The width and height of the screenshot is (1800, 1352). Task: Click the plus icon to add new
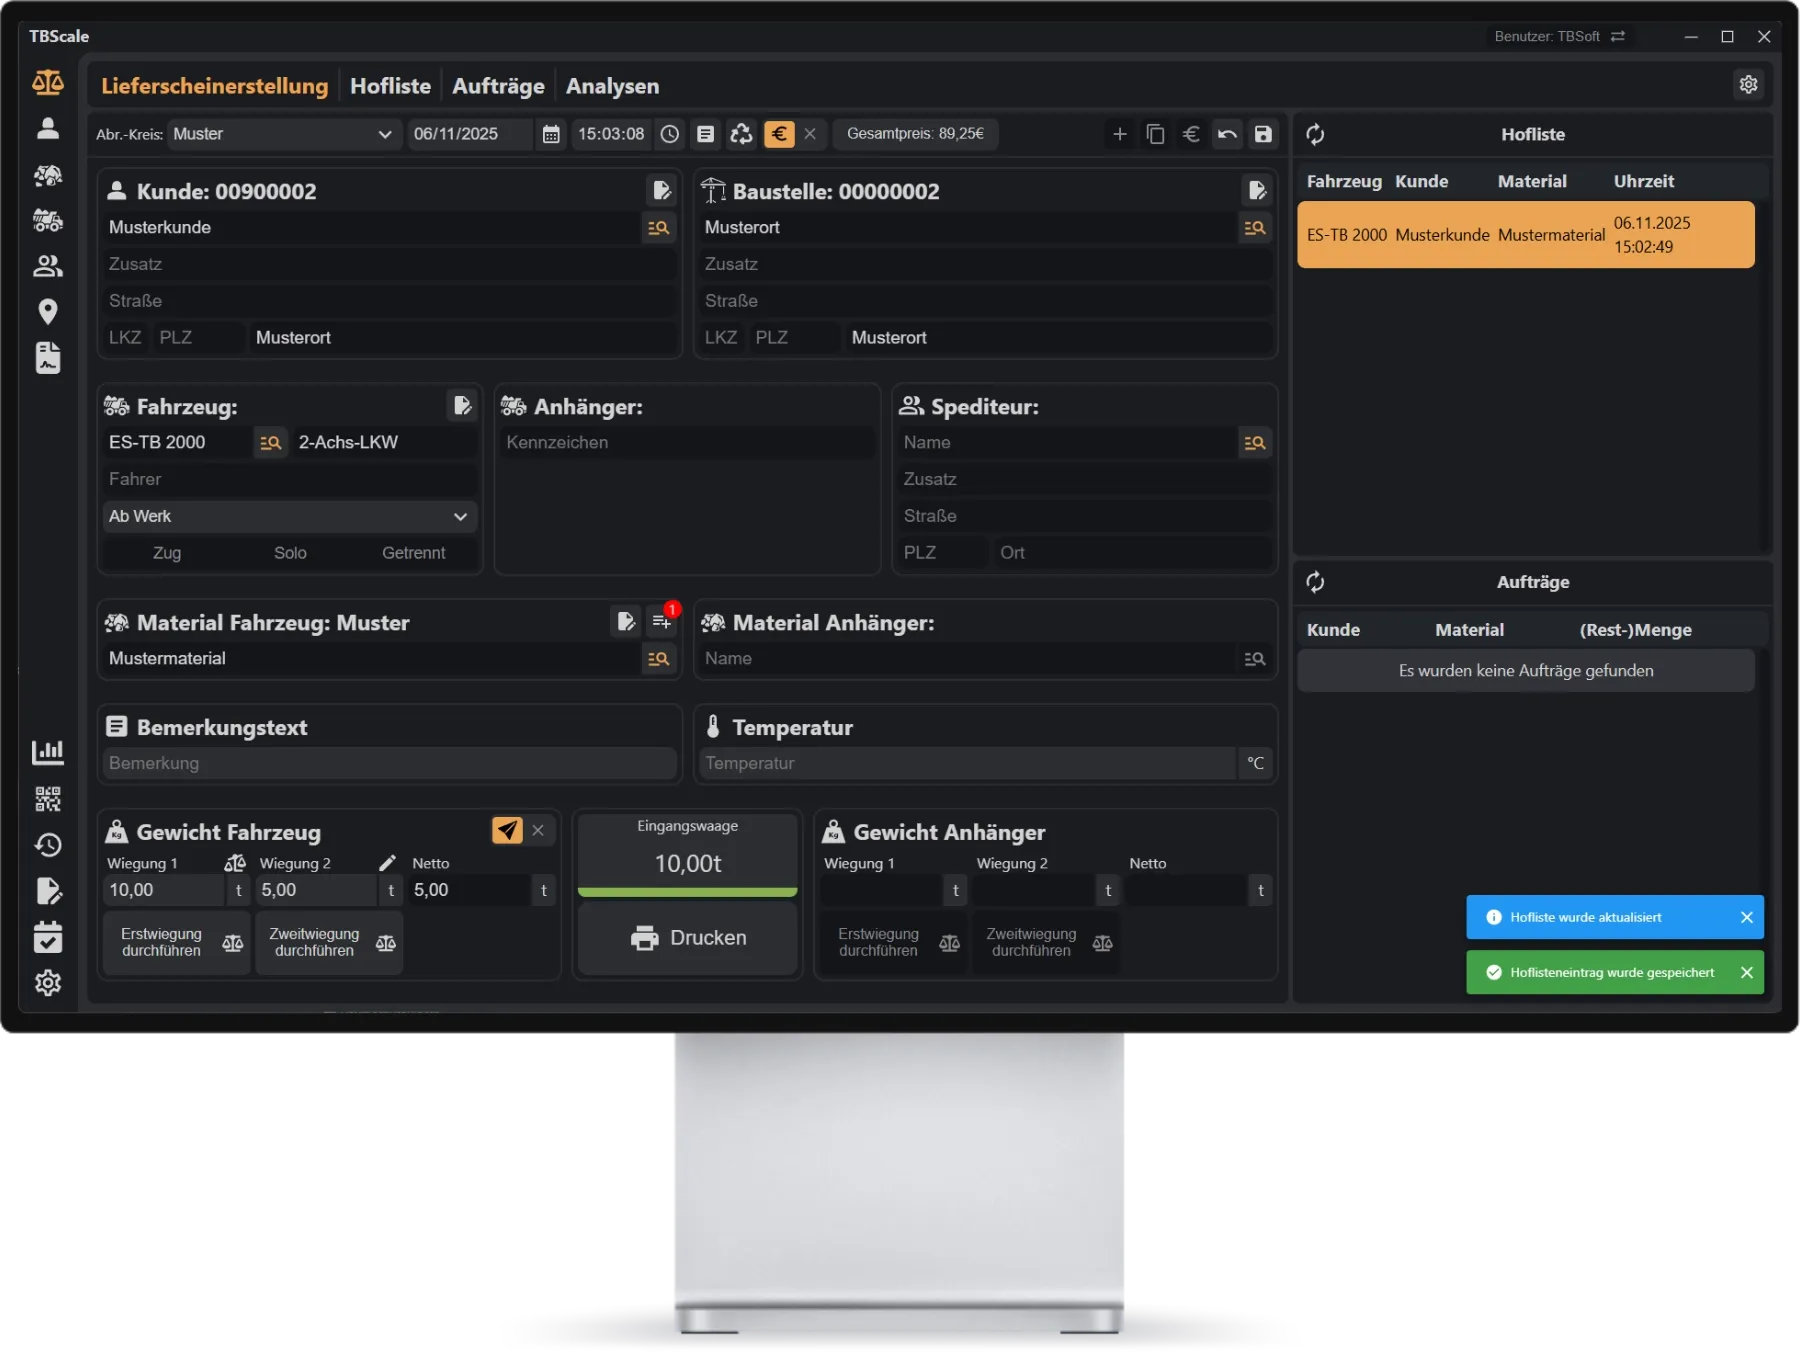click(1119, 134)
